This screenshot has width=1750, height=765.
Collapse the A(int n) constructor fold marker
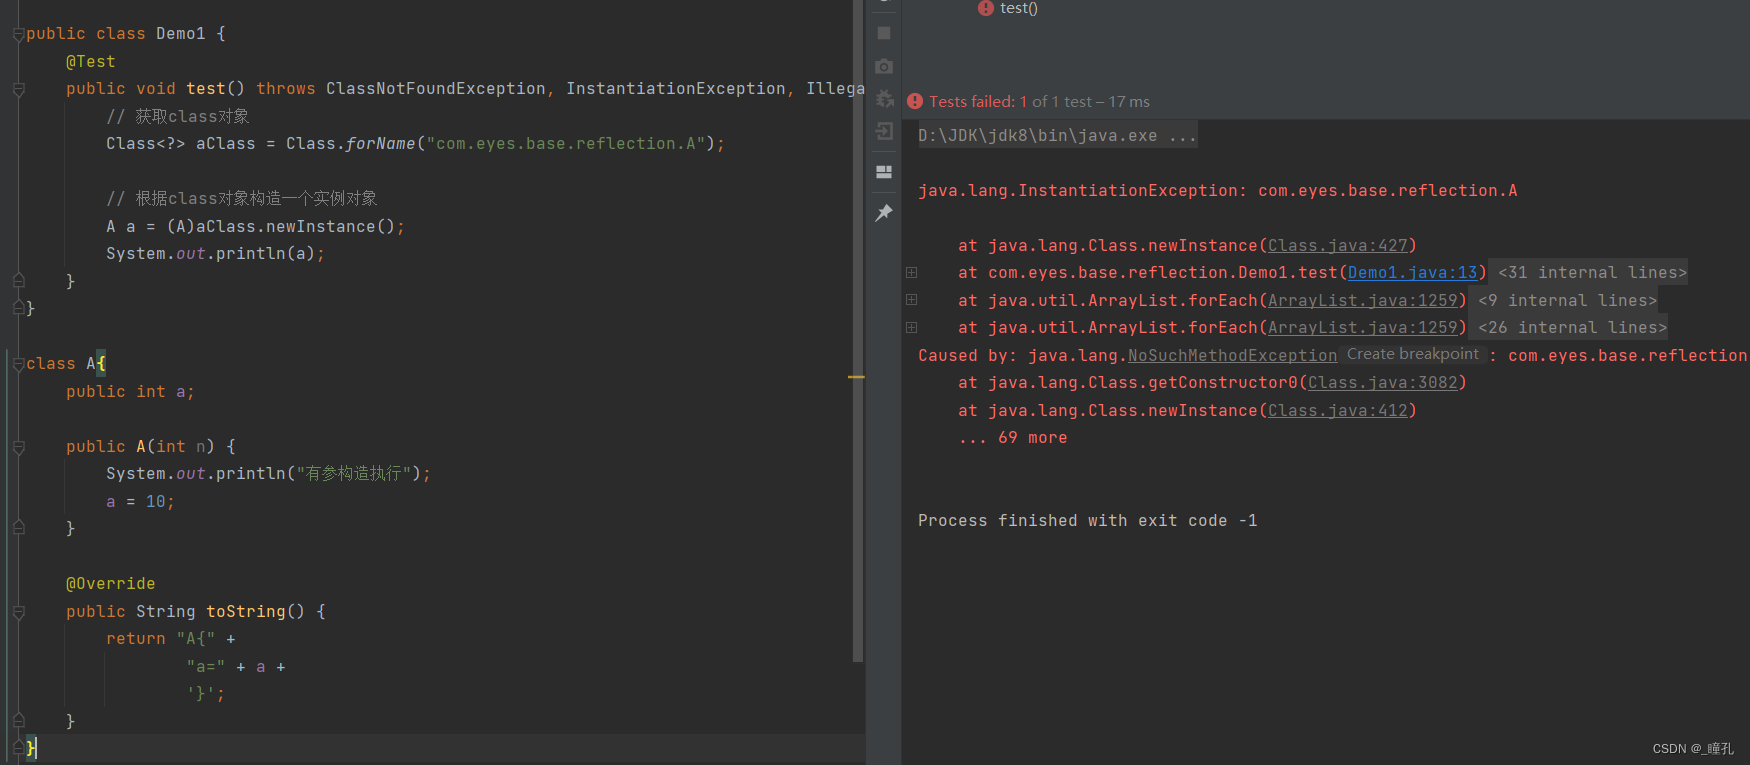(x=18, y=447)
